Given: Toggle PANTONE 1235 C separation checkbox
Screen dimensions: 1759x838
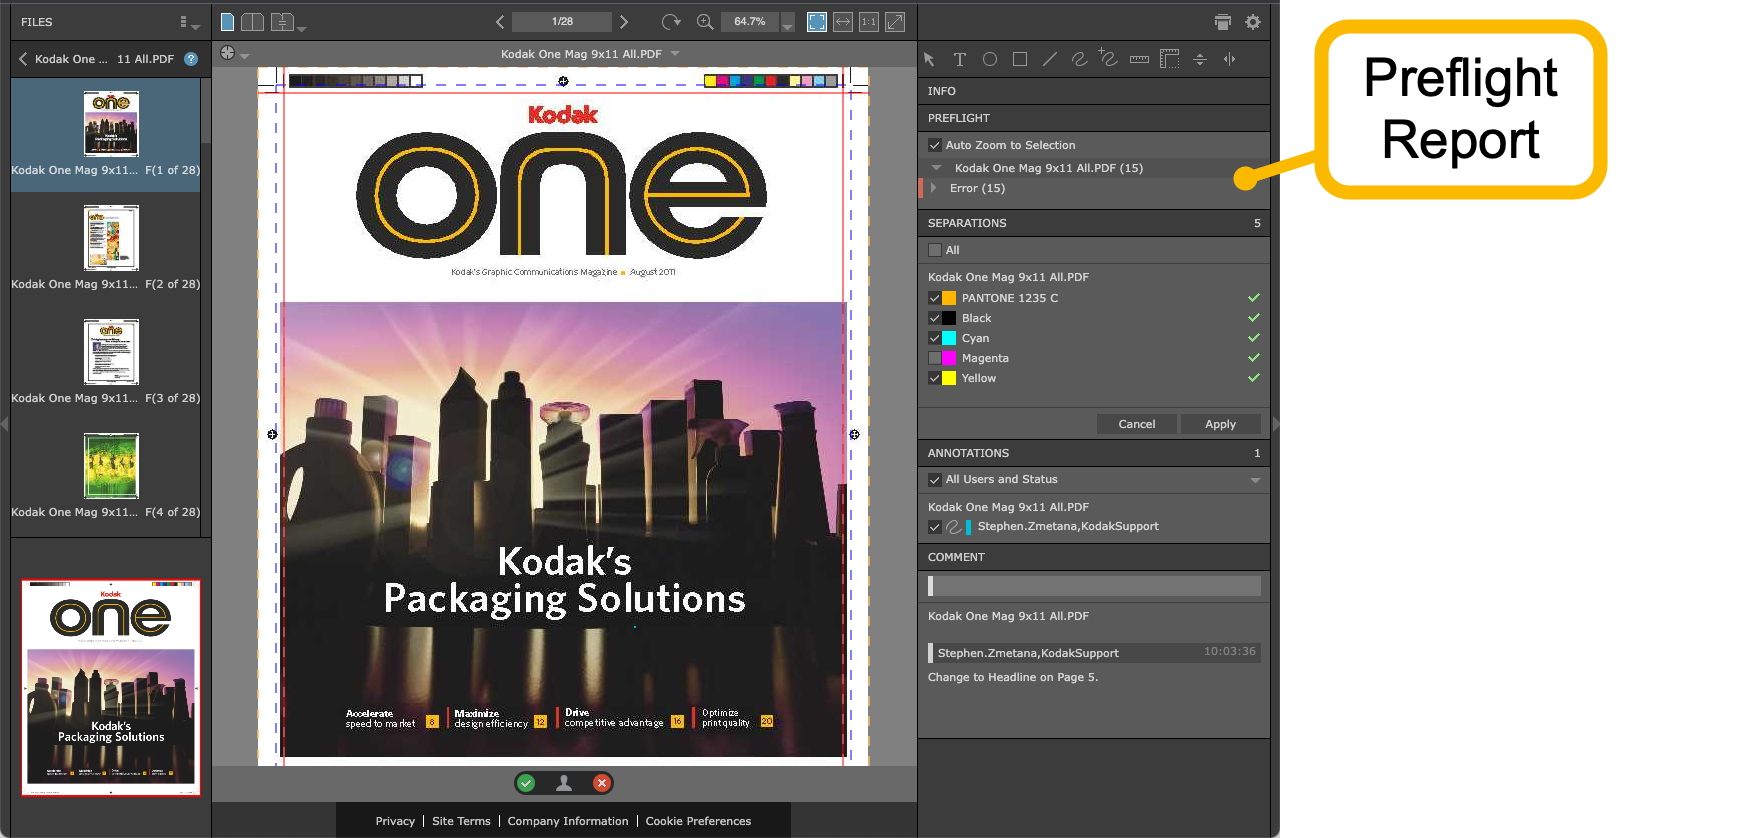Looking at the screenshot, I should pyautogui.click(x=934, y=298).
